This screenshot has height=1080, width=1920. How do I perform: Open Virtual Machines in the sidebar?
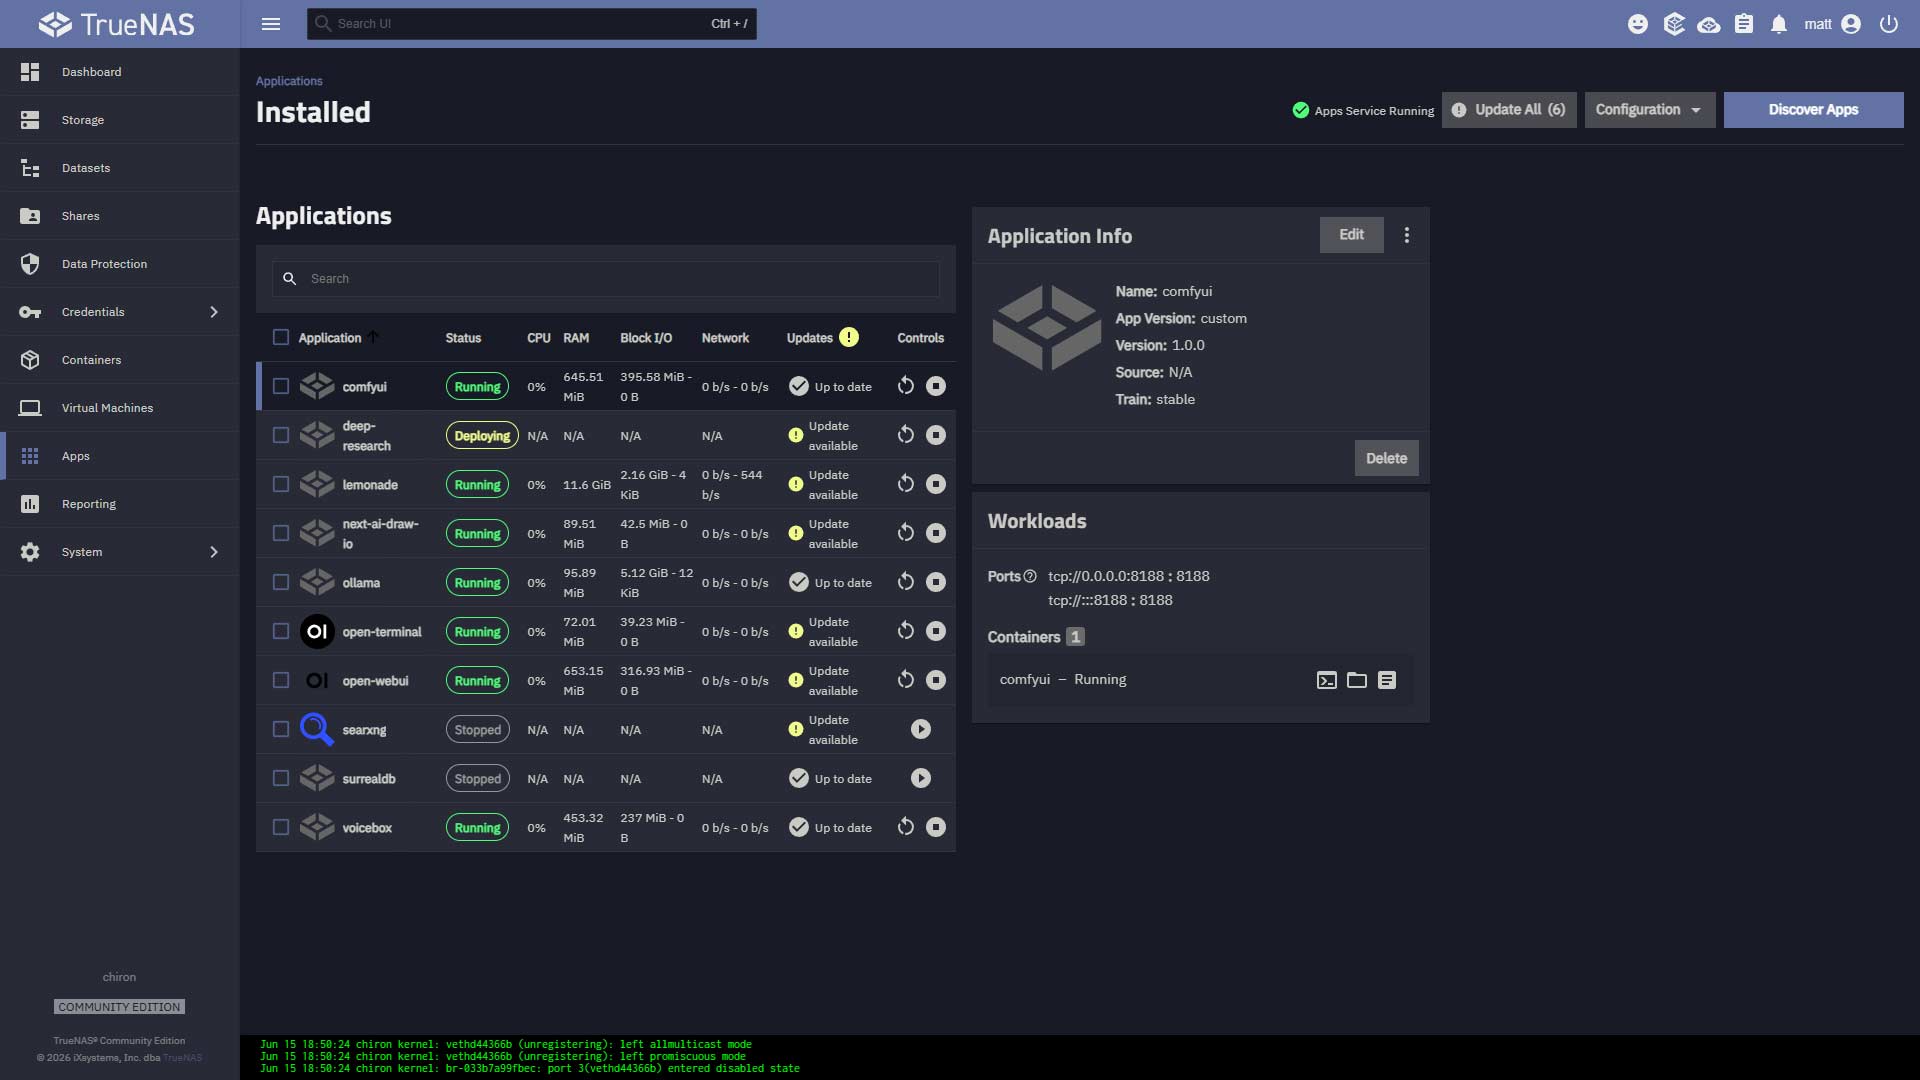click(x=120, y=408)
